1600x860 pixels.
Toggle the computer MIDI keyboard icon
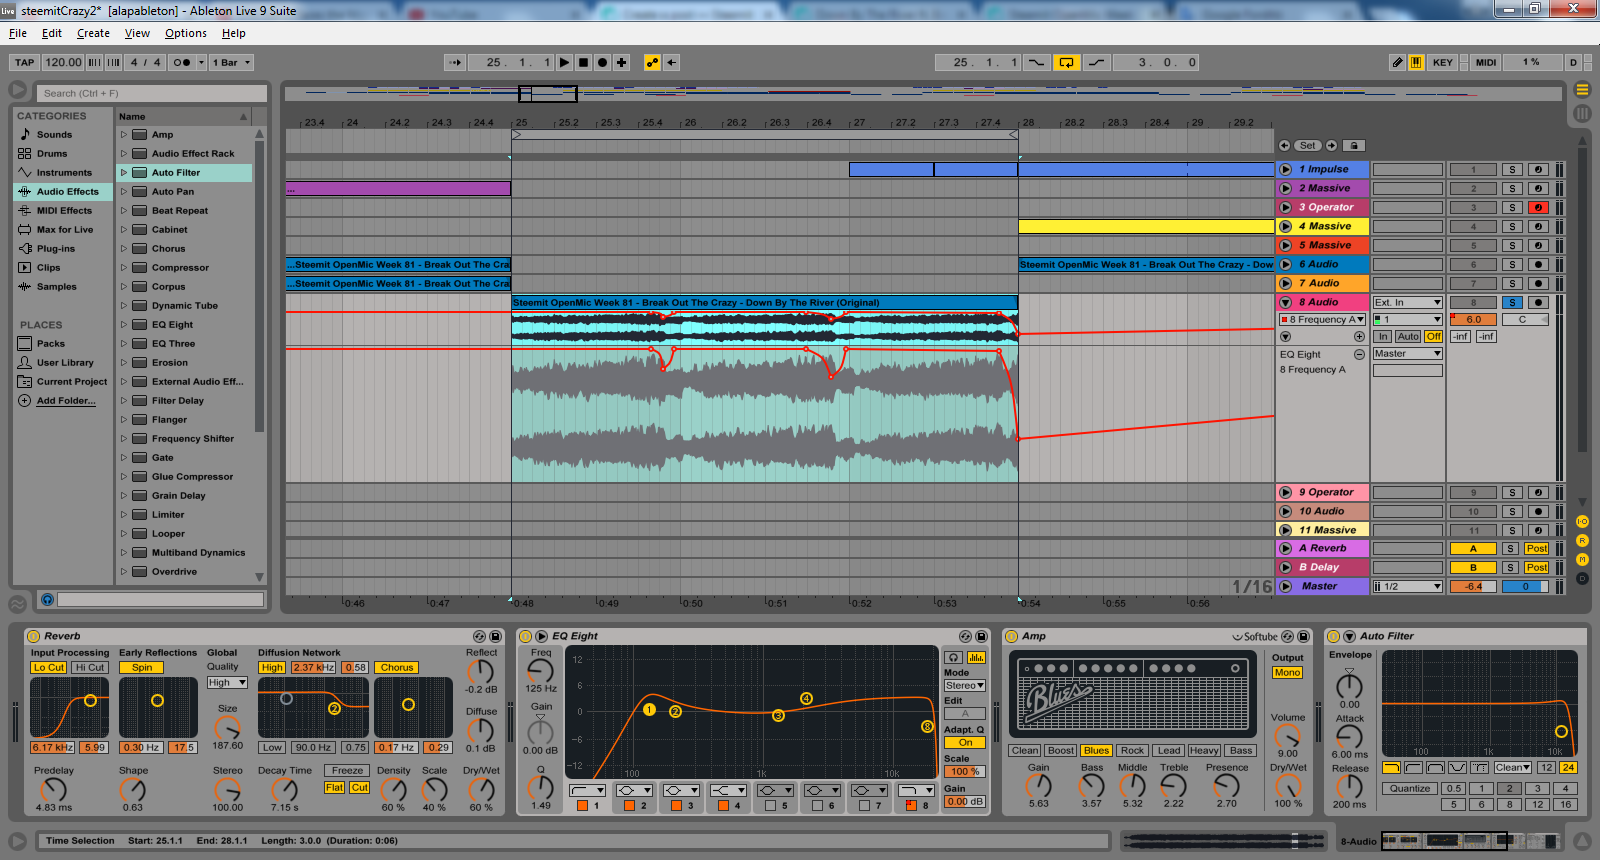tap(1417, 62)
